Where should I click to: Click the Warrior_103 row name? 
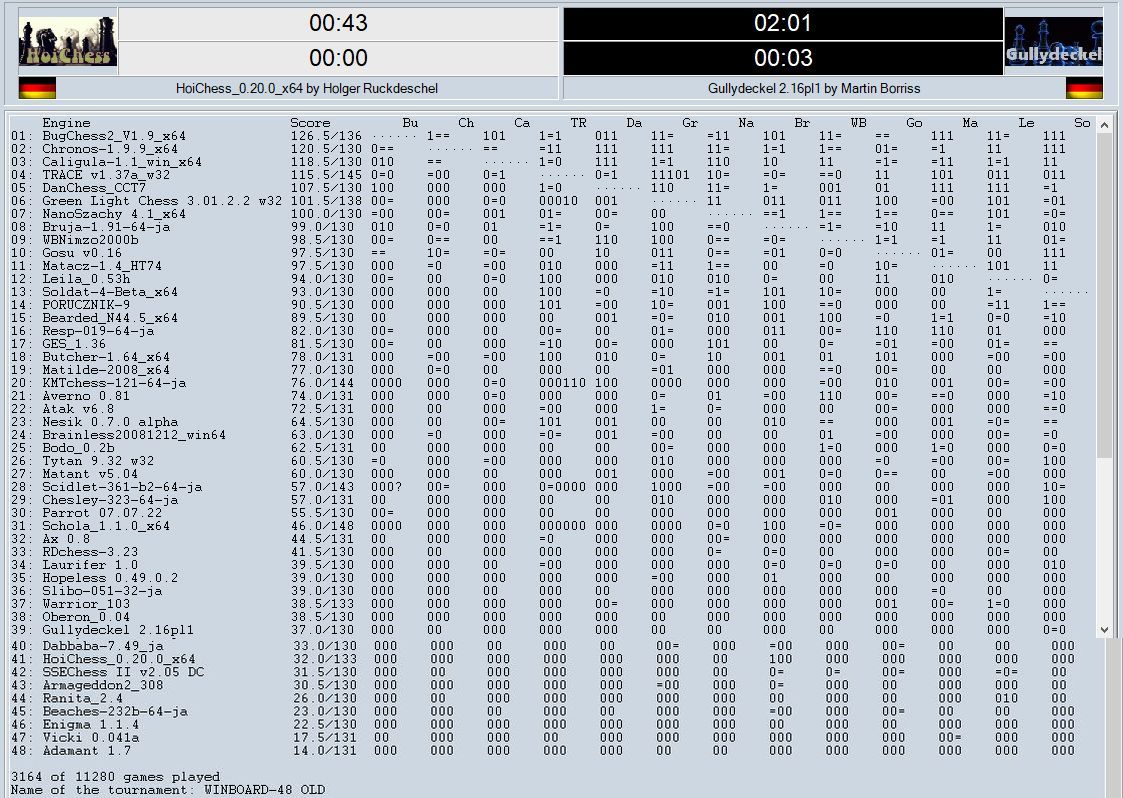(86, 603)
